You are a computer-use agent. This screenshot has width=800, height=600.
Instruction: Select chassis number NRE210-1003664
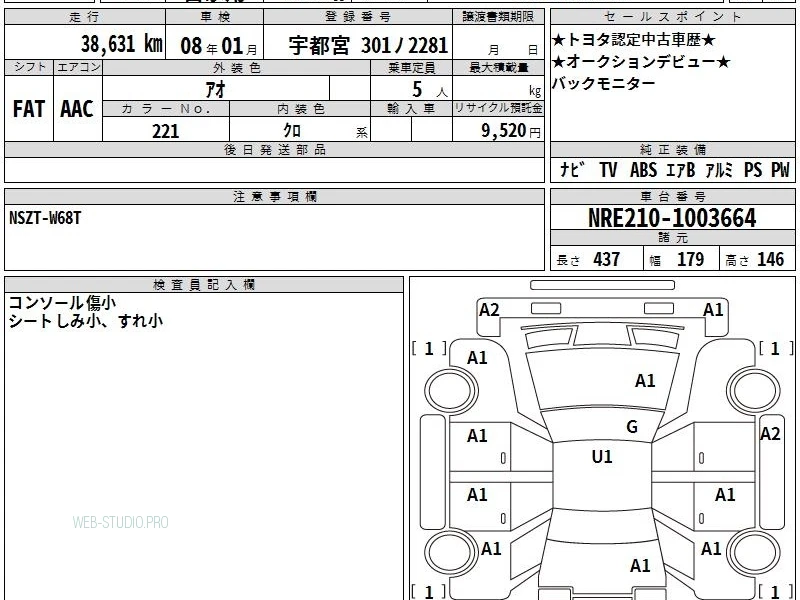click(x=672, y=218)
